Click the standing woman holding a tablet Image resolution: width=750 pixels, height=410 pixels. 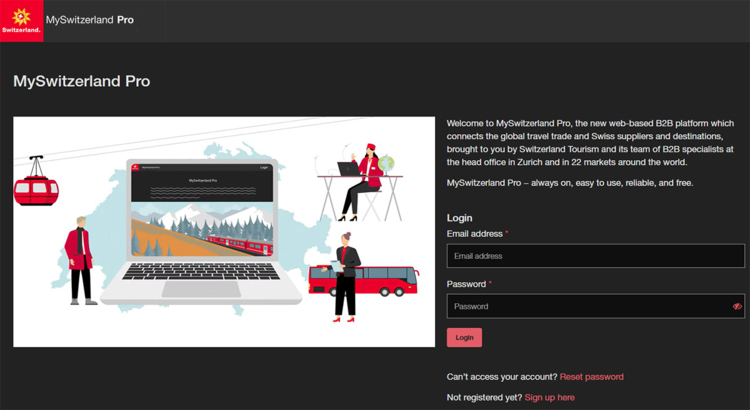tap(346, 274)
